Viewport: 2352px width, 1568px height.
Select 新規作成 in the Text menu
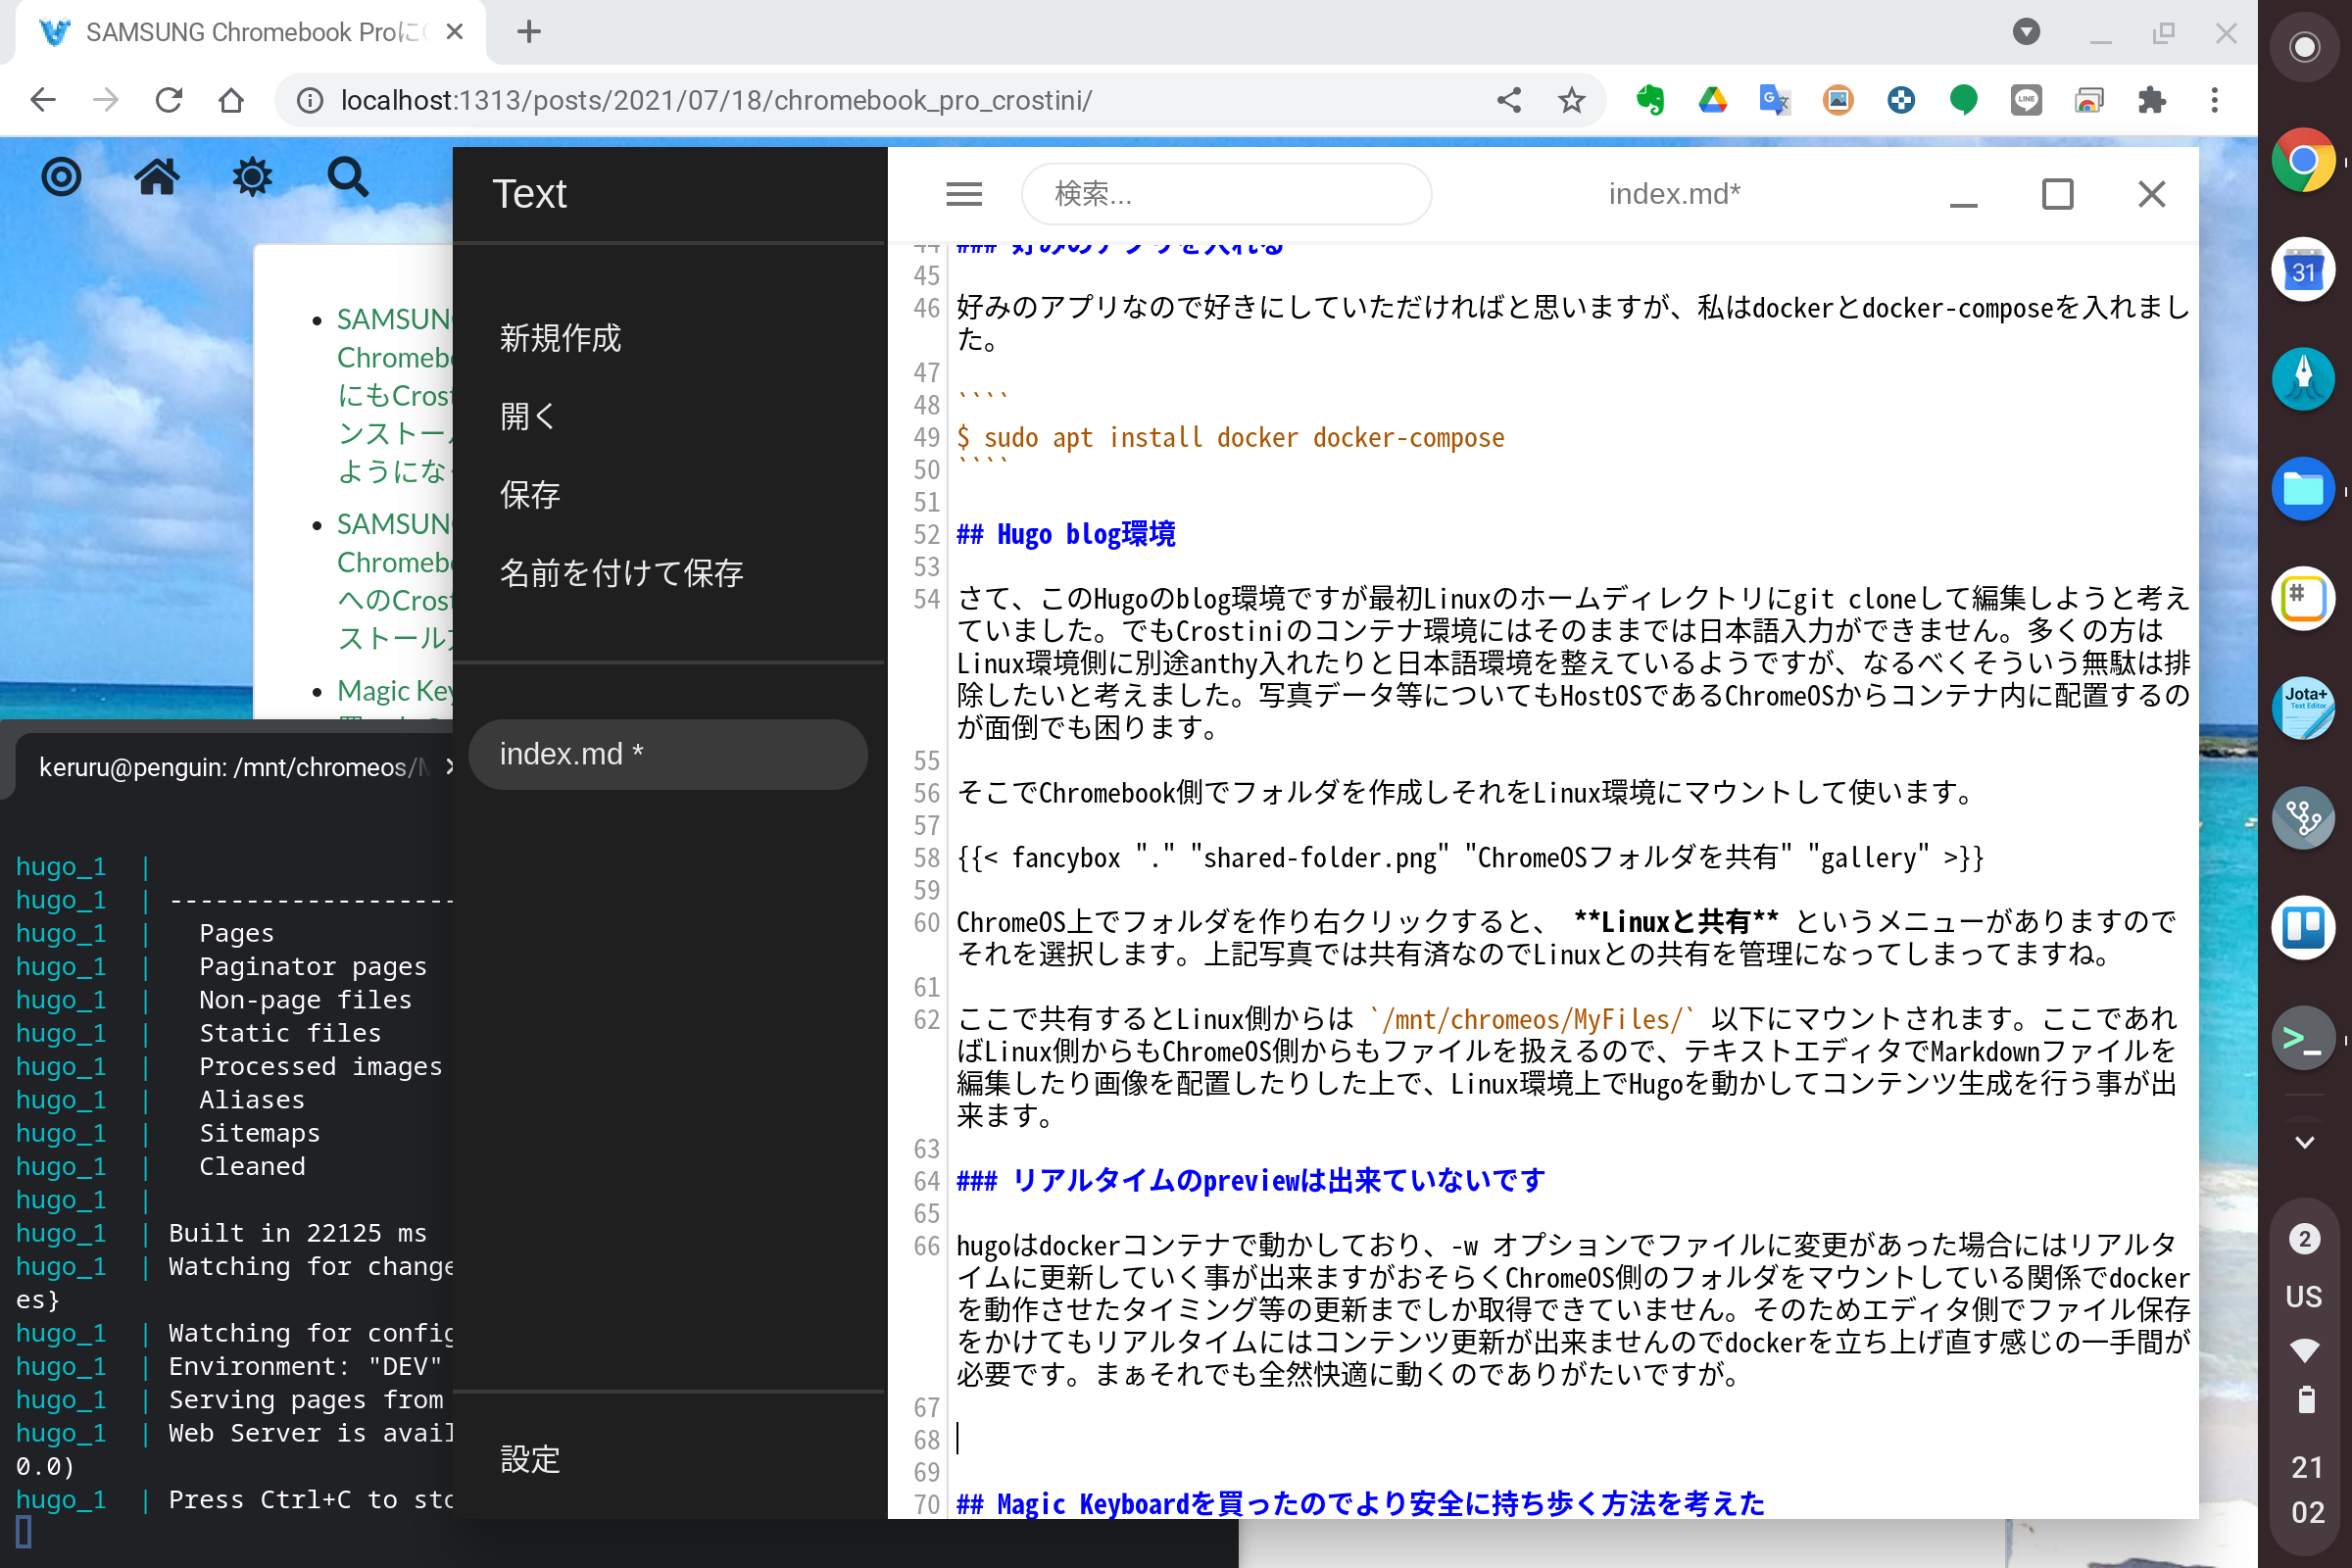click(x=560, y=338)
